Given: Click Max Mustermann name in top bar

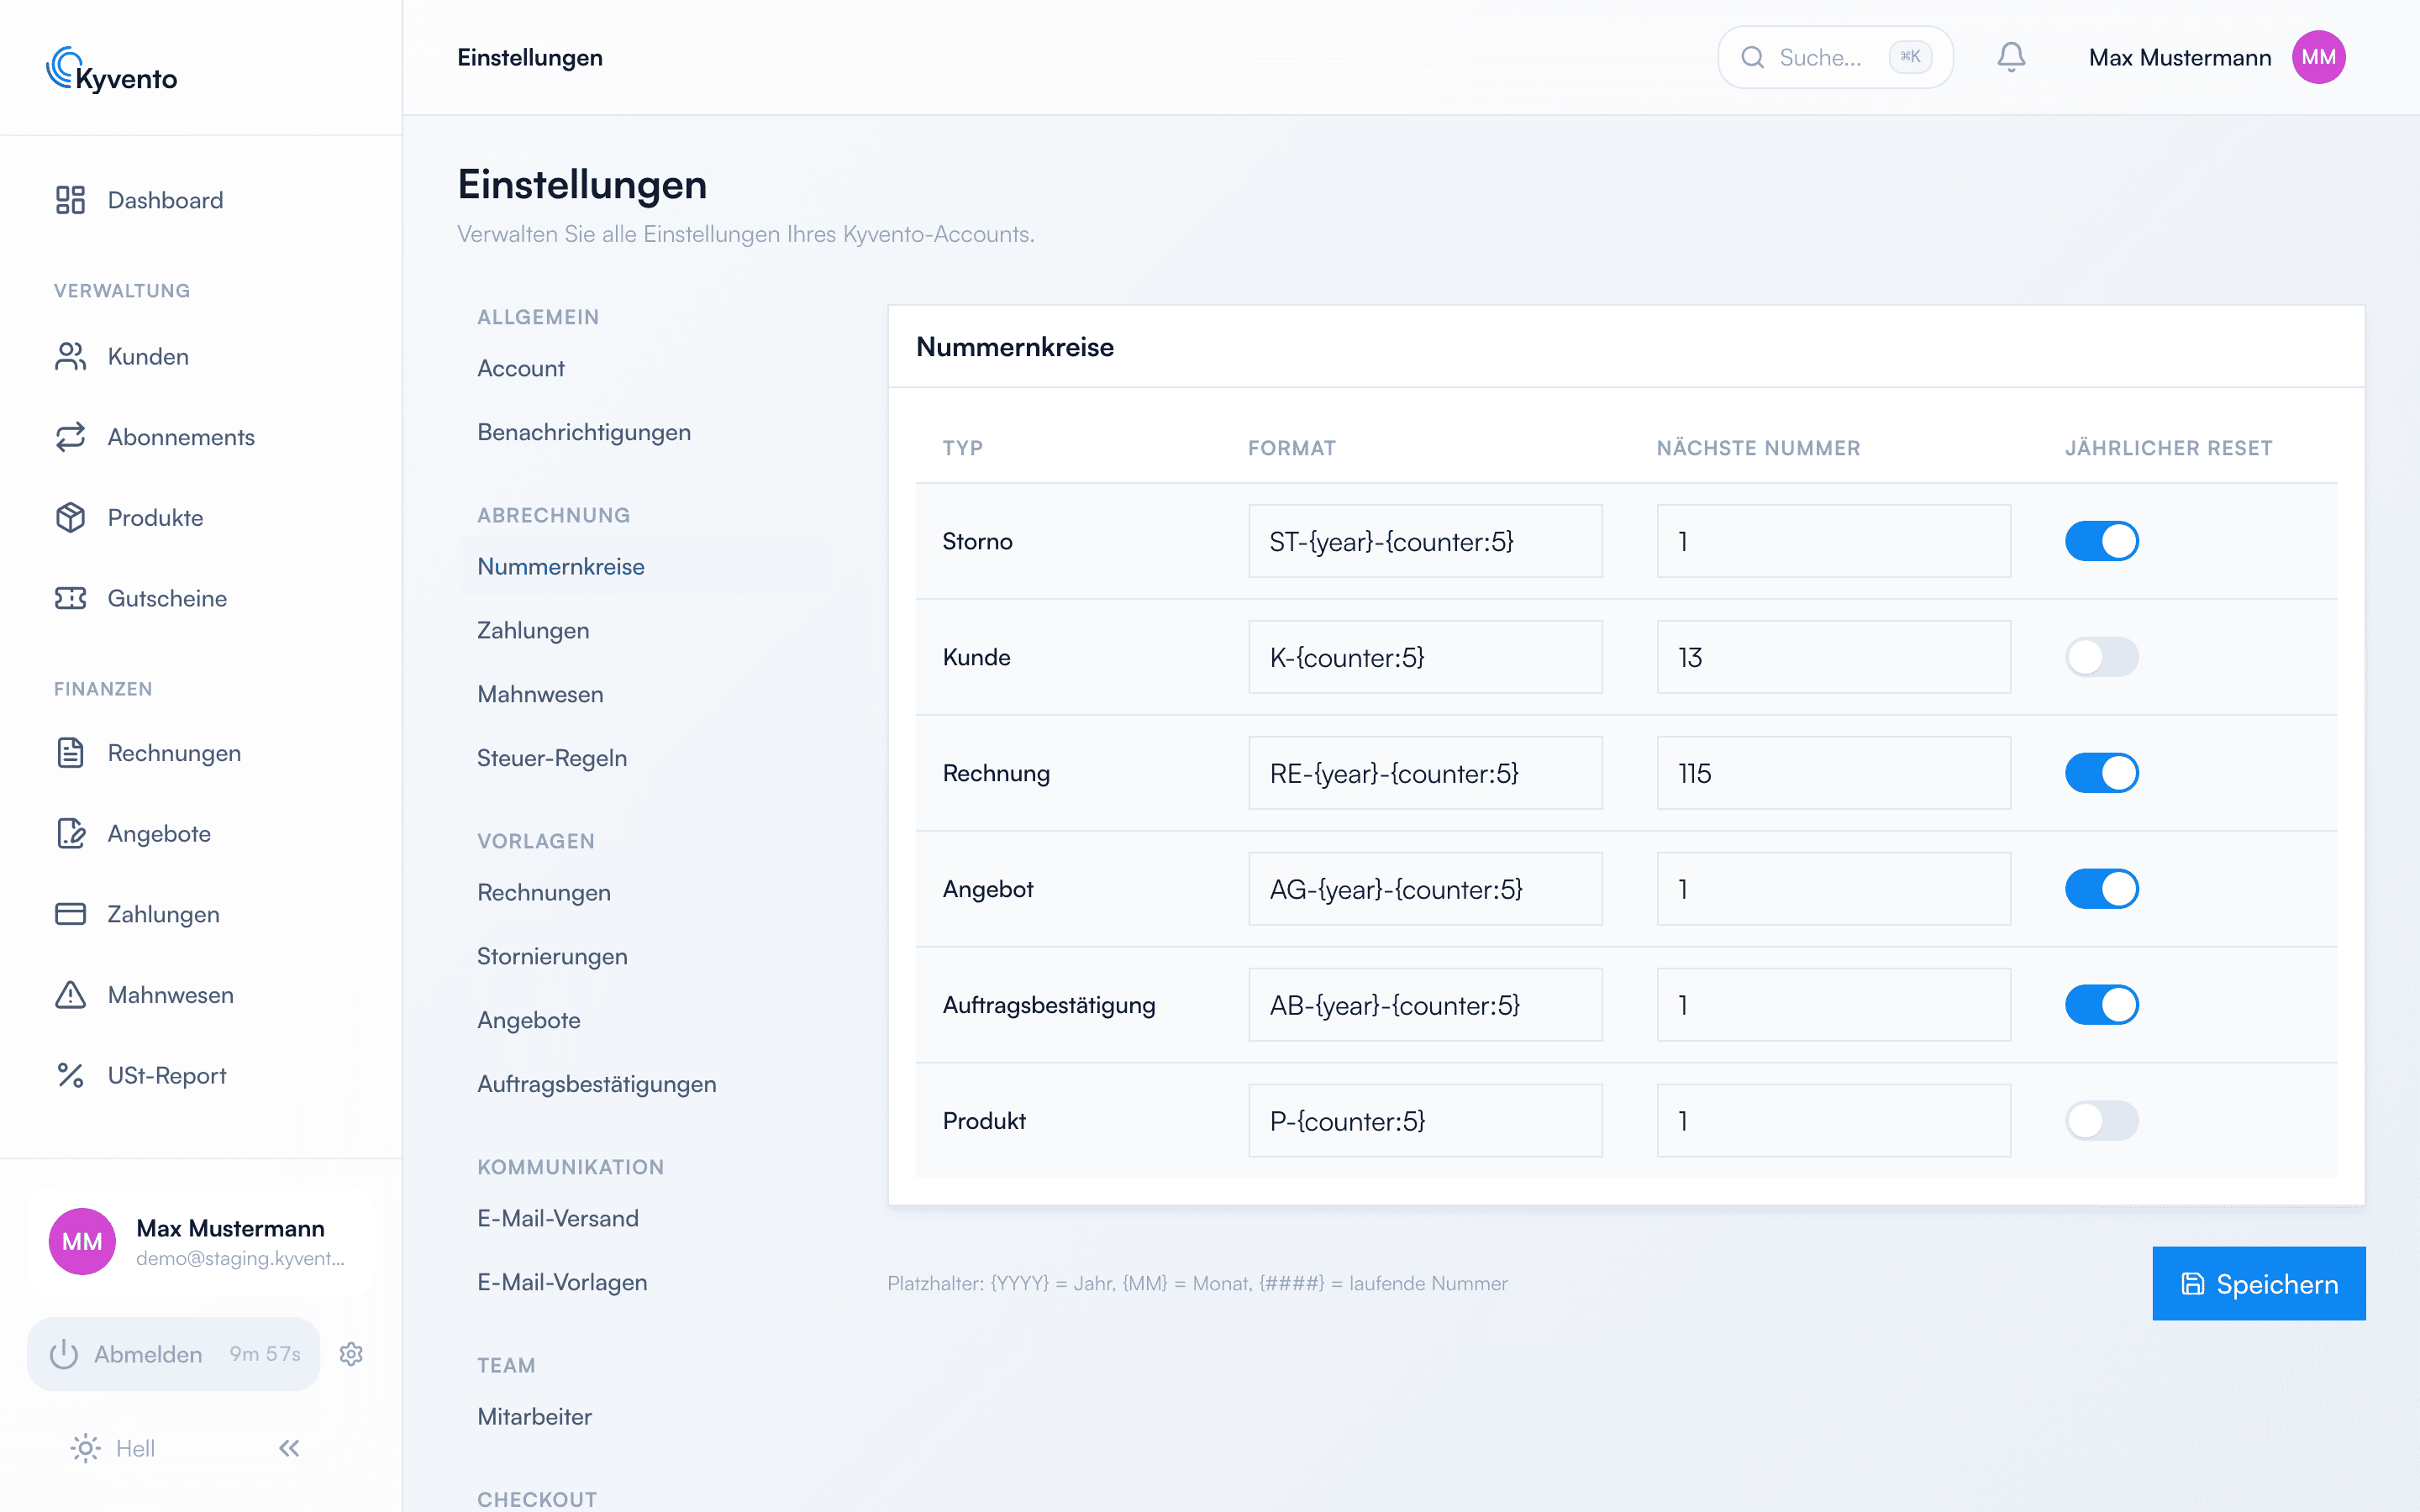Looking at the screenshot, I should (2180, 57).
